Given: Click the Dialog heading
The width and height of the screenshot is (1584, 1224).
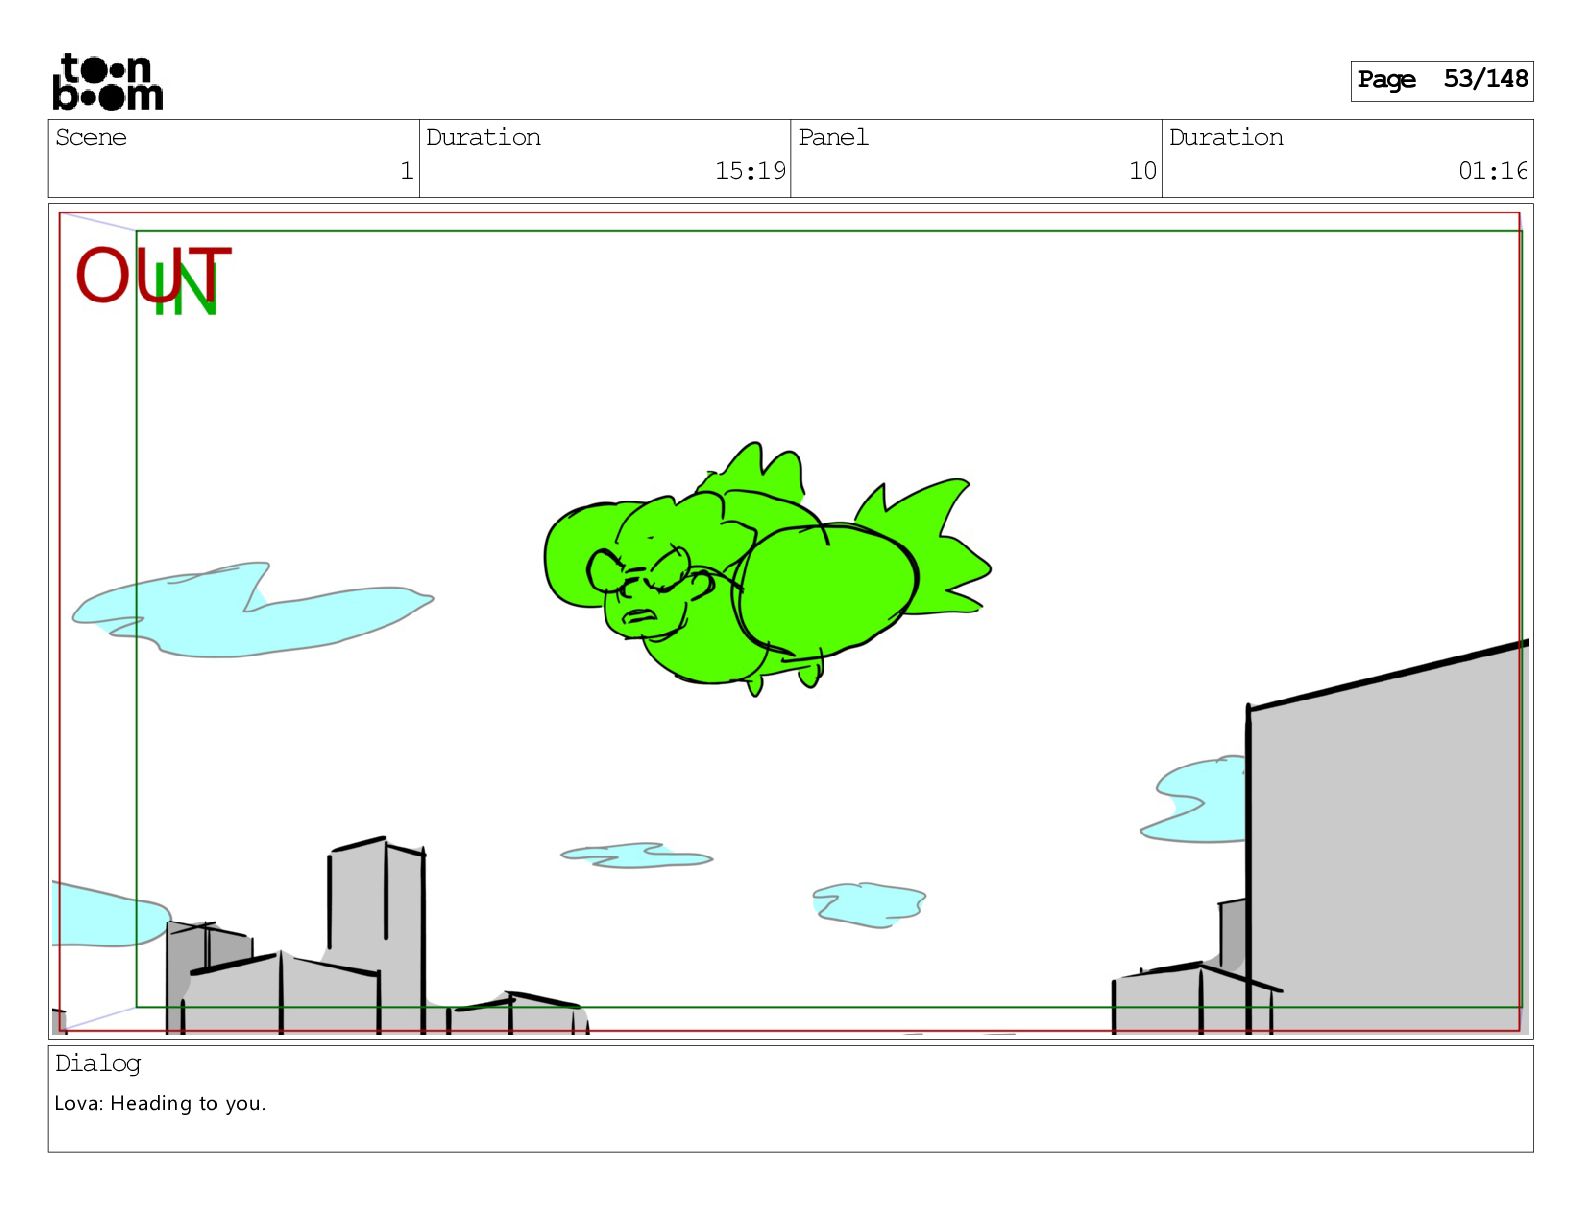Looking at the screenshot, I should pyautogui.click(x=98, y=1064).
